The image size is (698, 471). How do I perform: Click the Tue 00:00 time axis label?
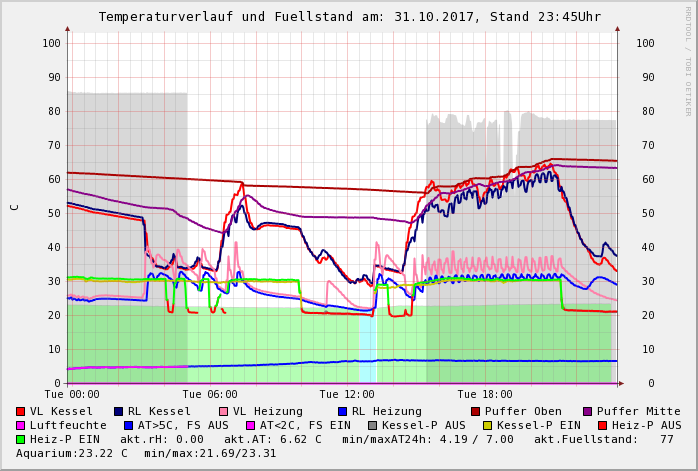click(x=72, y=394)
